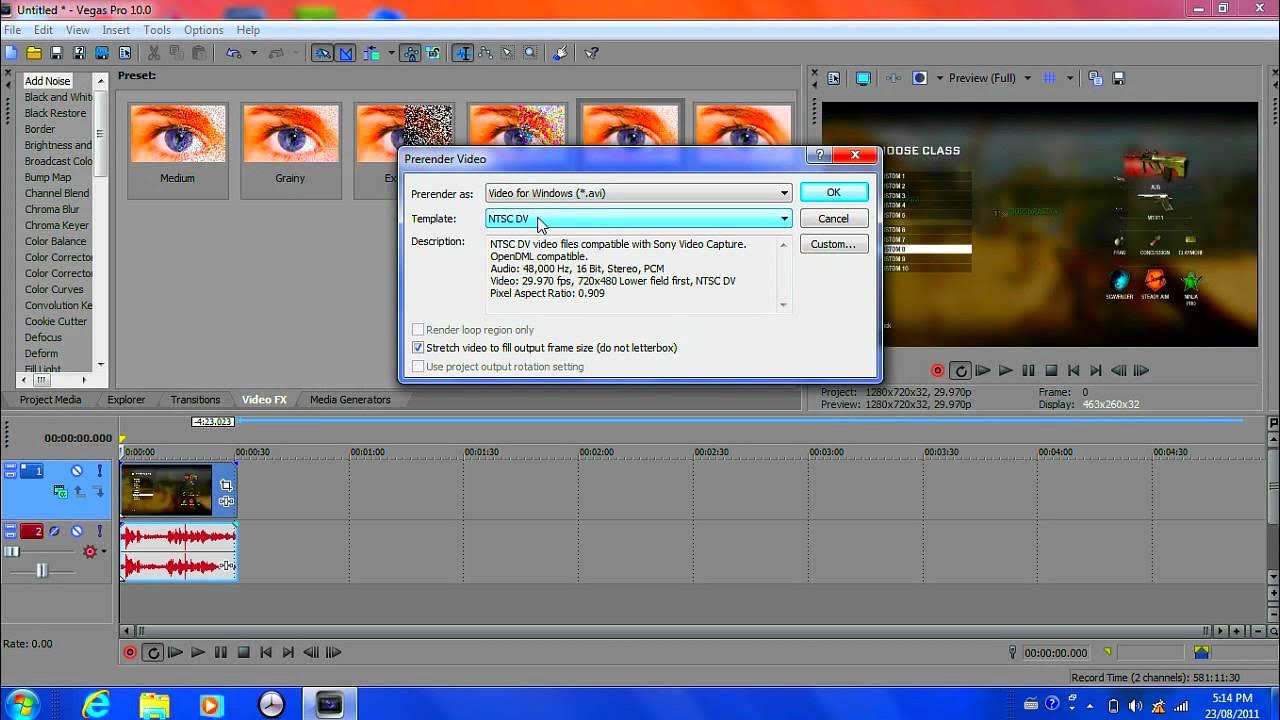1280x720 pixels.
Task: Toggle the preview overlays grid icon
Action: click(x=1049, y=78)
